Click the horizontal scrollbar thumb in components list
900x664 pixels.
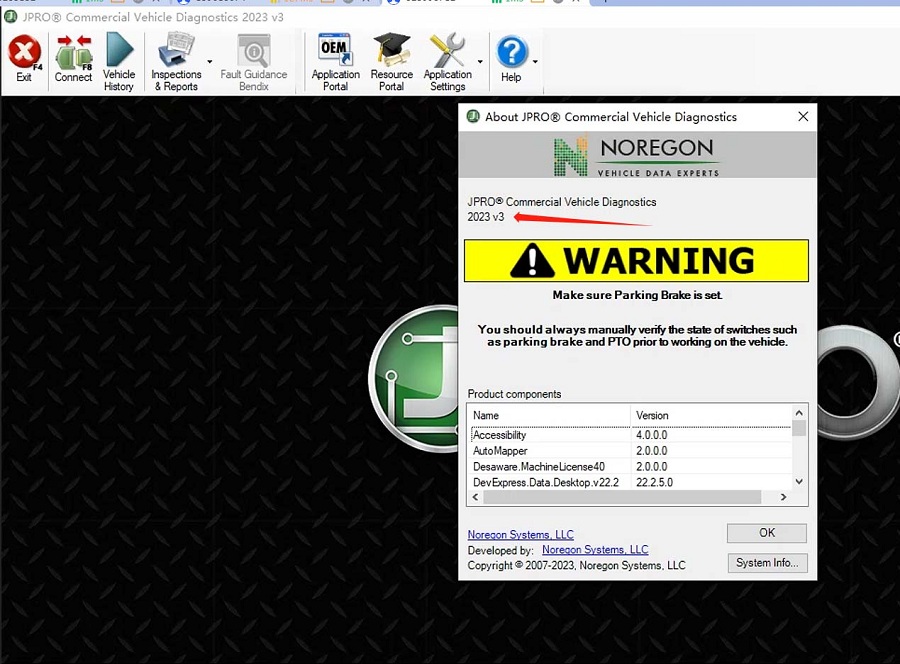(x=622, y=497)
